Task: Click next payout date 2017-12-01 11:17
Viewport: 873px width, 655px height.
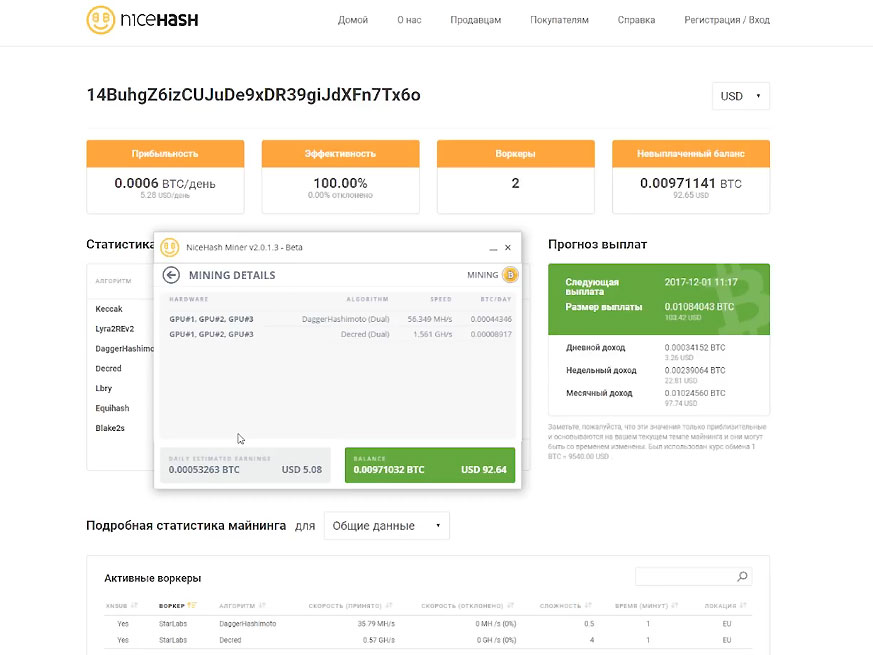Action: point(700,282)
